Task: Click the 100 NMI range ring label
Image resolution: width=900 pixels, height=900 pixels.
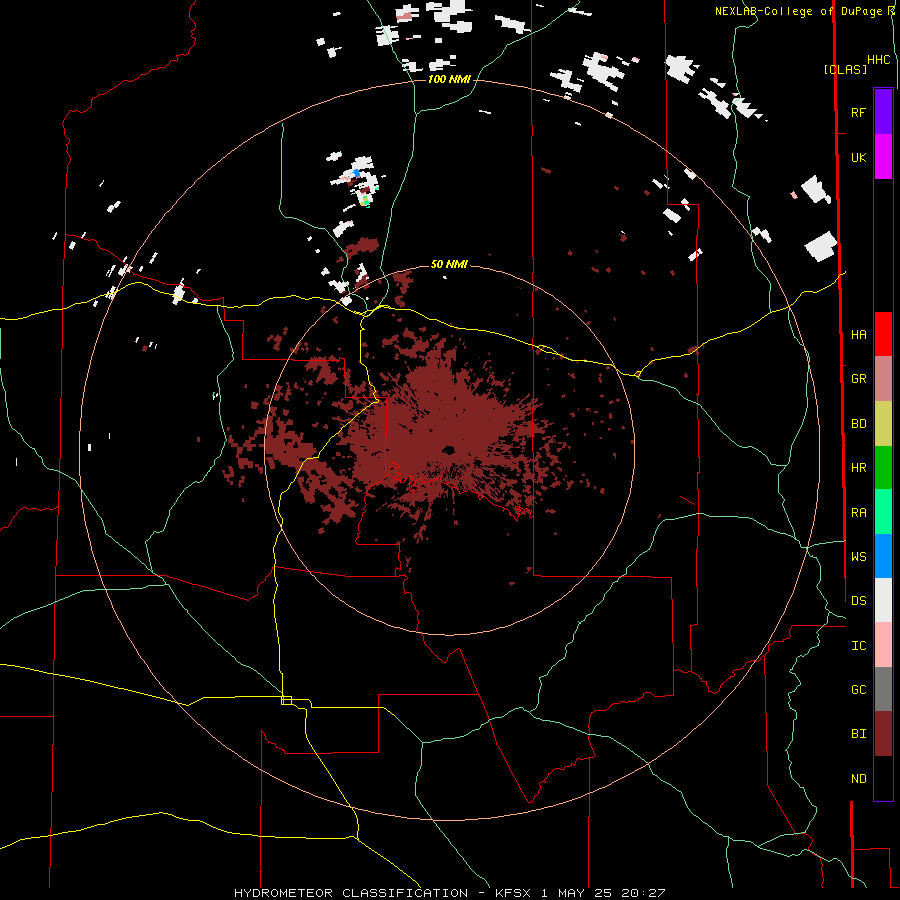Action: point(449,79)
